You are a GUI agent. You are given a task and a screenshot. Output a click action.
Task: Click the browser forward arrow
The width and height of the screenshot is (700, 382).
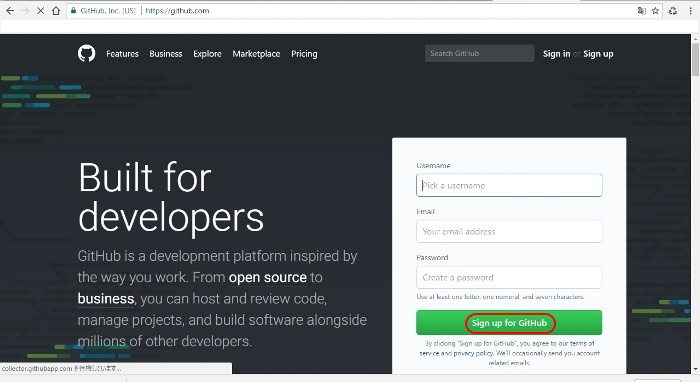(x=25, y=11)
